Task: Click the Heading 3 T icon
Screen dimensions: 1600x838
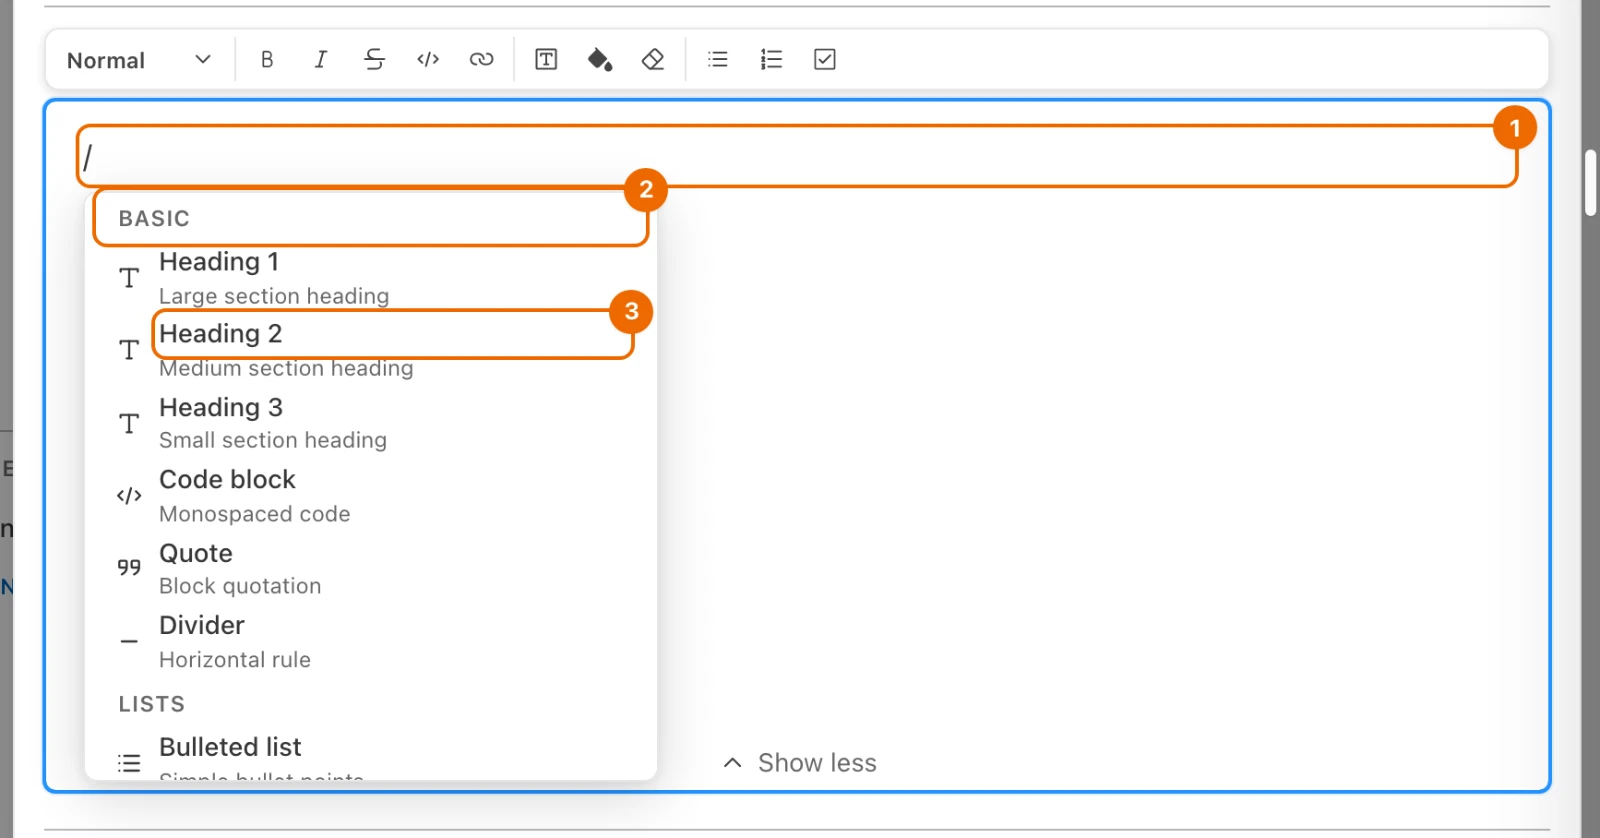Action: [x=129, y=424]
